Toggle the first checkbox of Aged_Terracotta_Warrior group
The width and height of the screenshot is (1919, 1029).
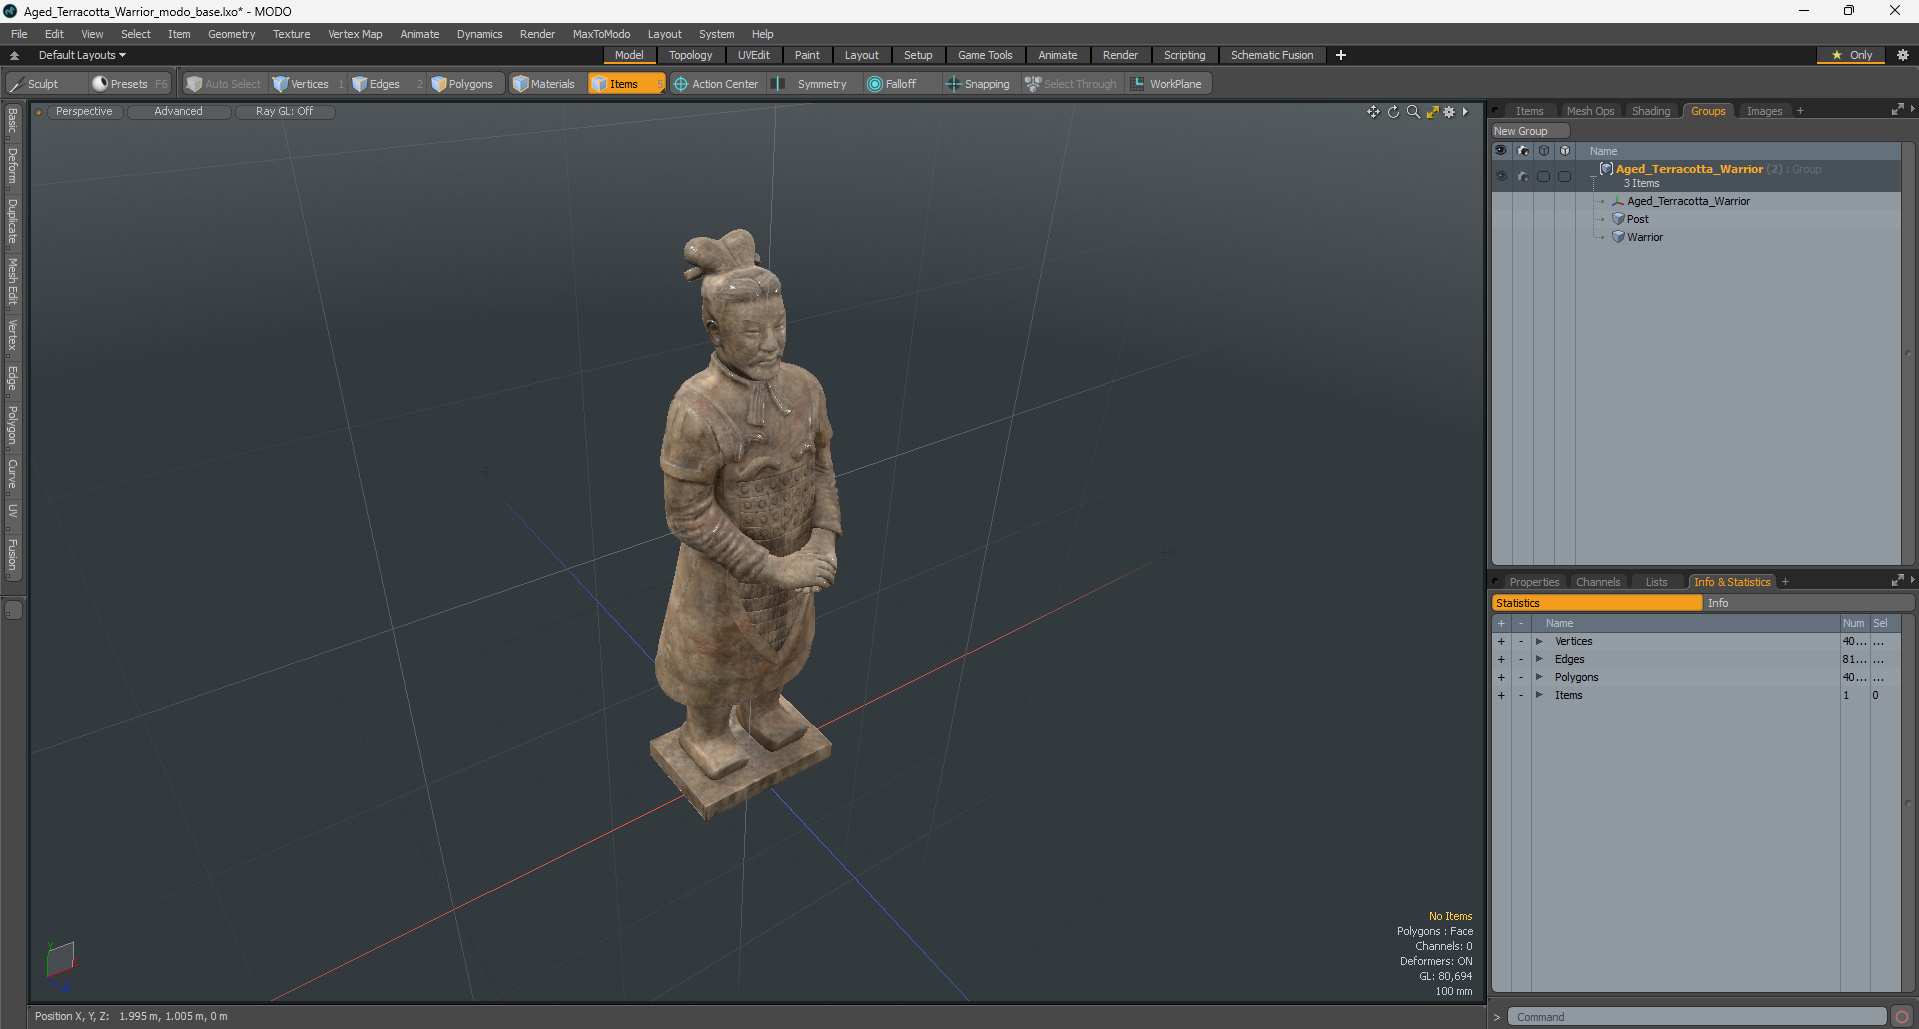tap(1543, 176)
